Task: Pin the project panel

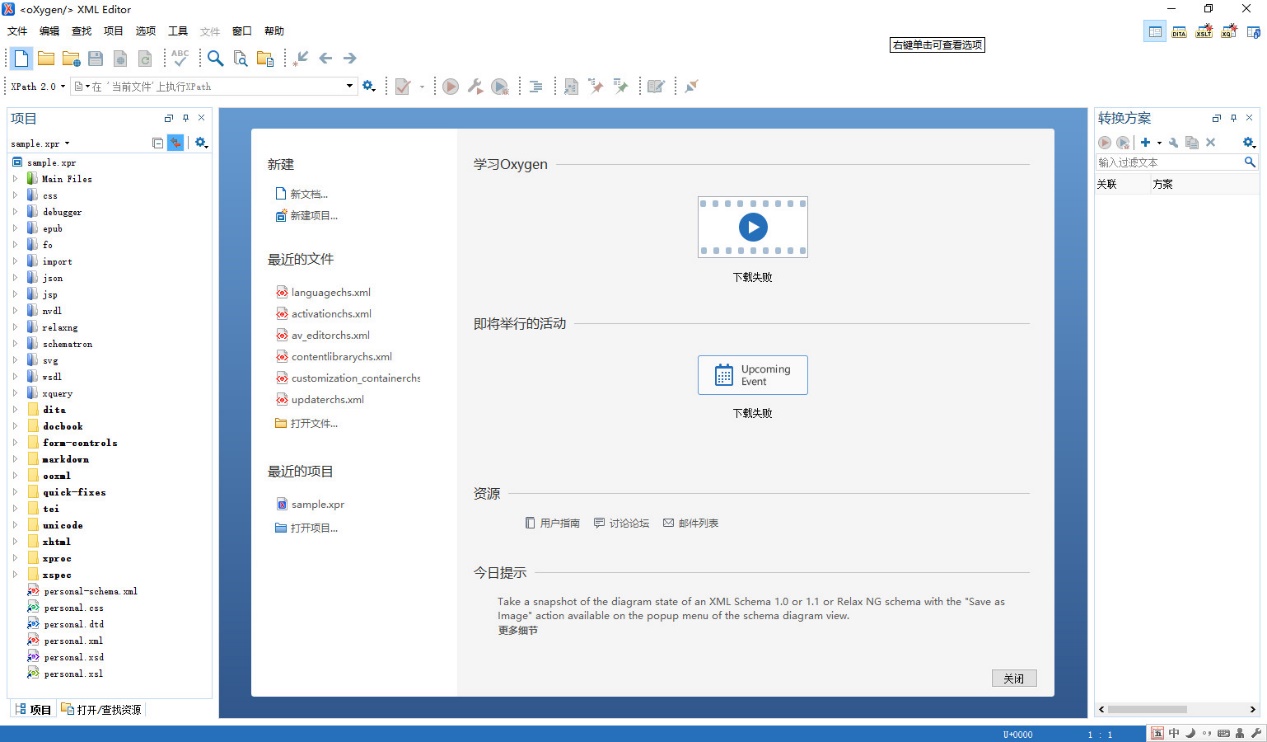Action: click(x=185, y=118)
